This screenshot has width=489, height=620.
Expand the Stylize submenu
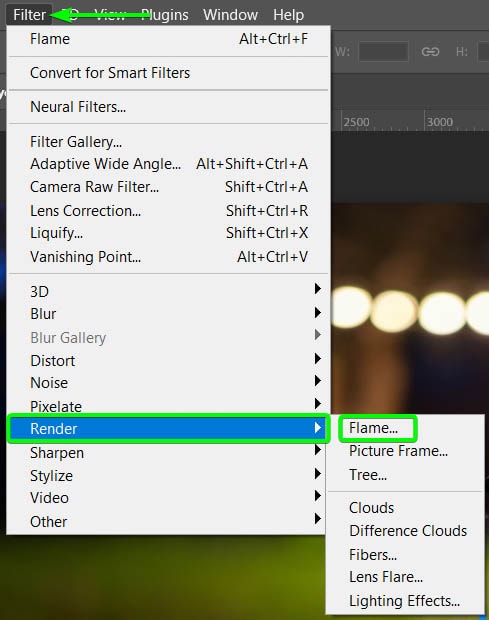click(x=168, y=475)
